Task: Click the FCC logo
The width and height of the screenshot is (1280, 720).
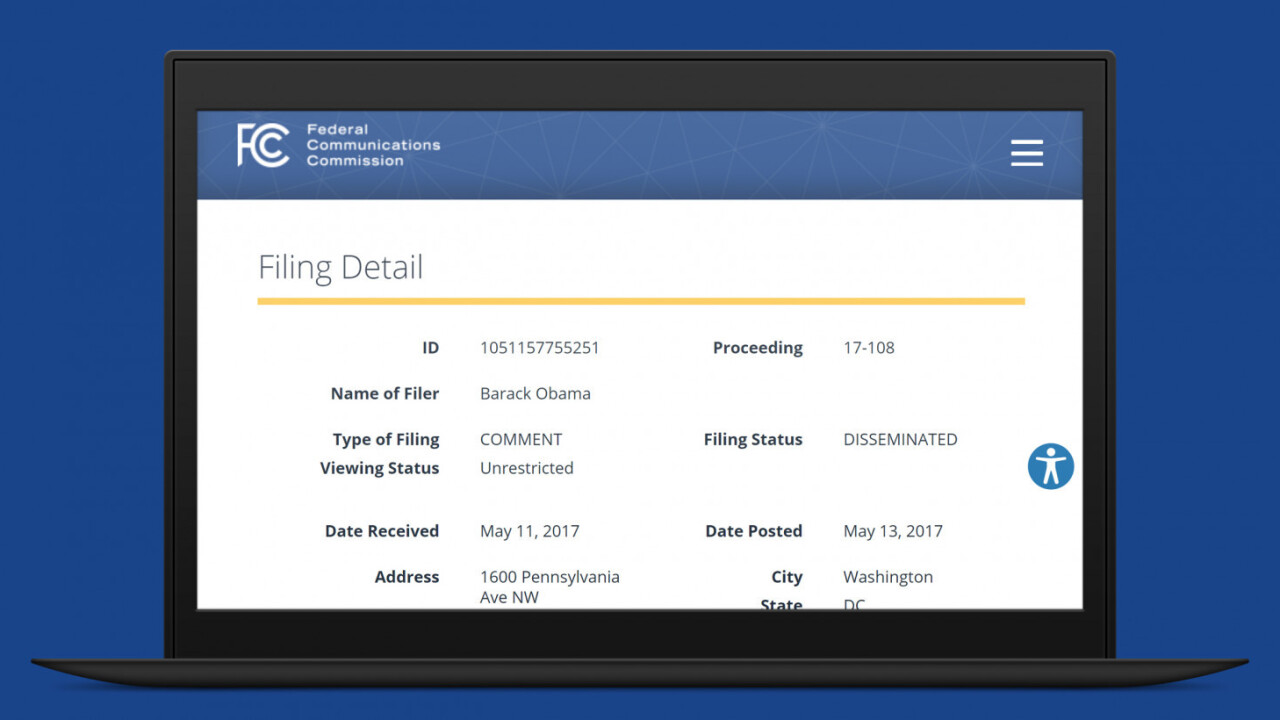Action: point(263,145)
